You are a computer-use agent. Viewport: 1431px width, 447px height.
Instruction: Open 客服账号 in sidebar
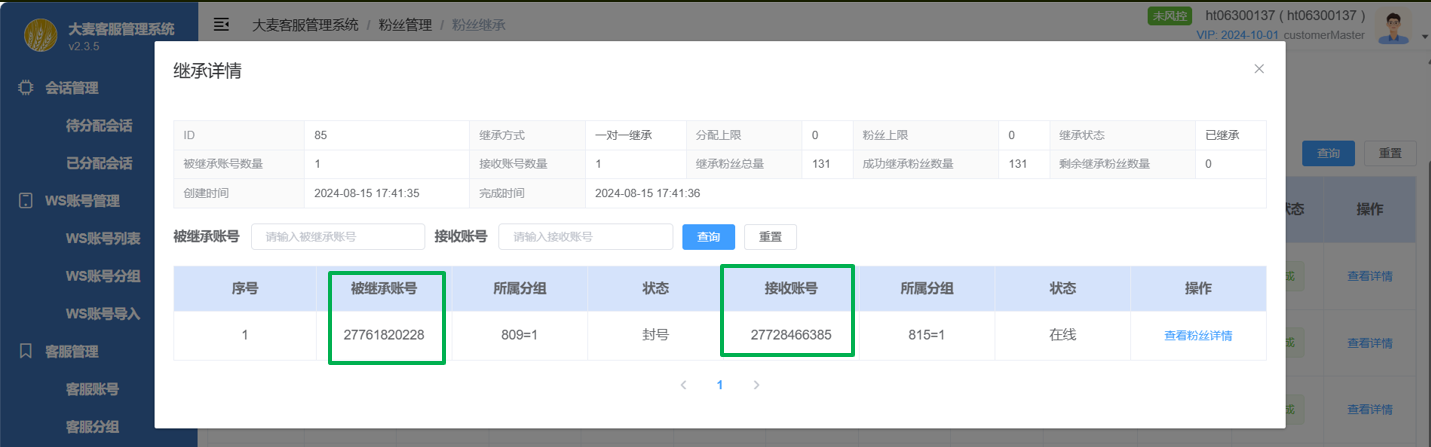click(x=93, y=389)
